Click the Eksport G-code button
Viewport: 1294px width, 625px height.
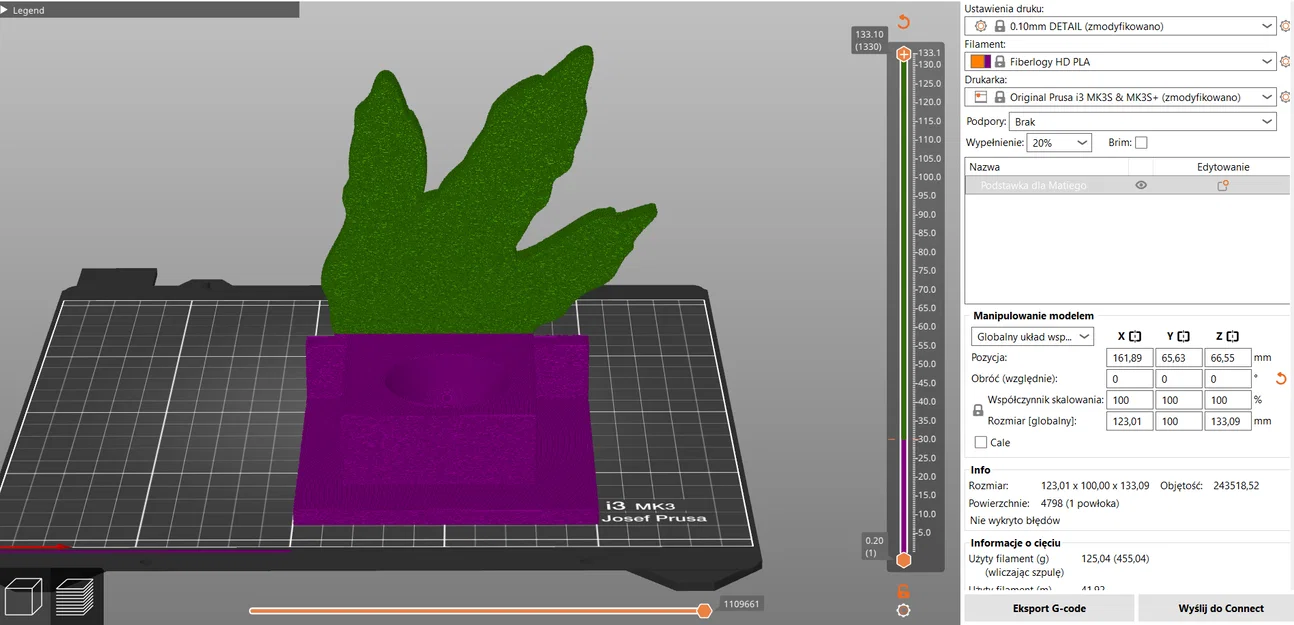pyautogui.click(x=1049, y=608)
